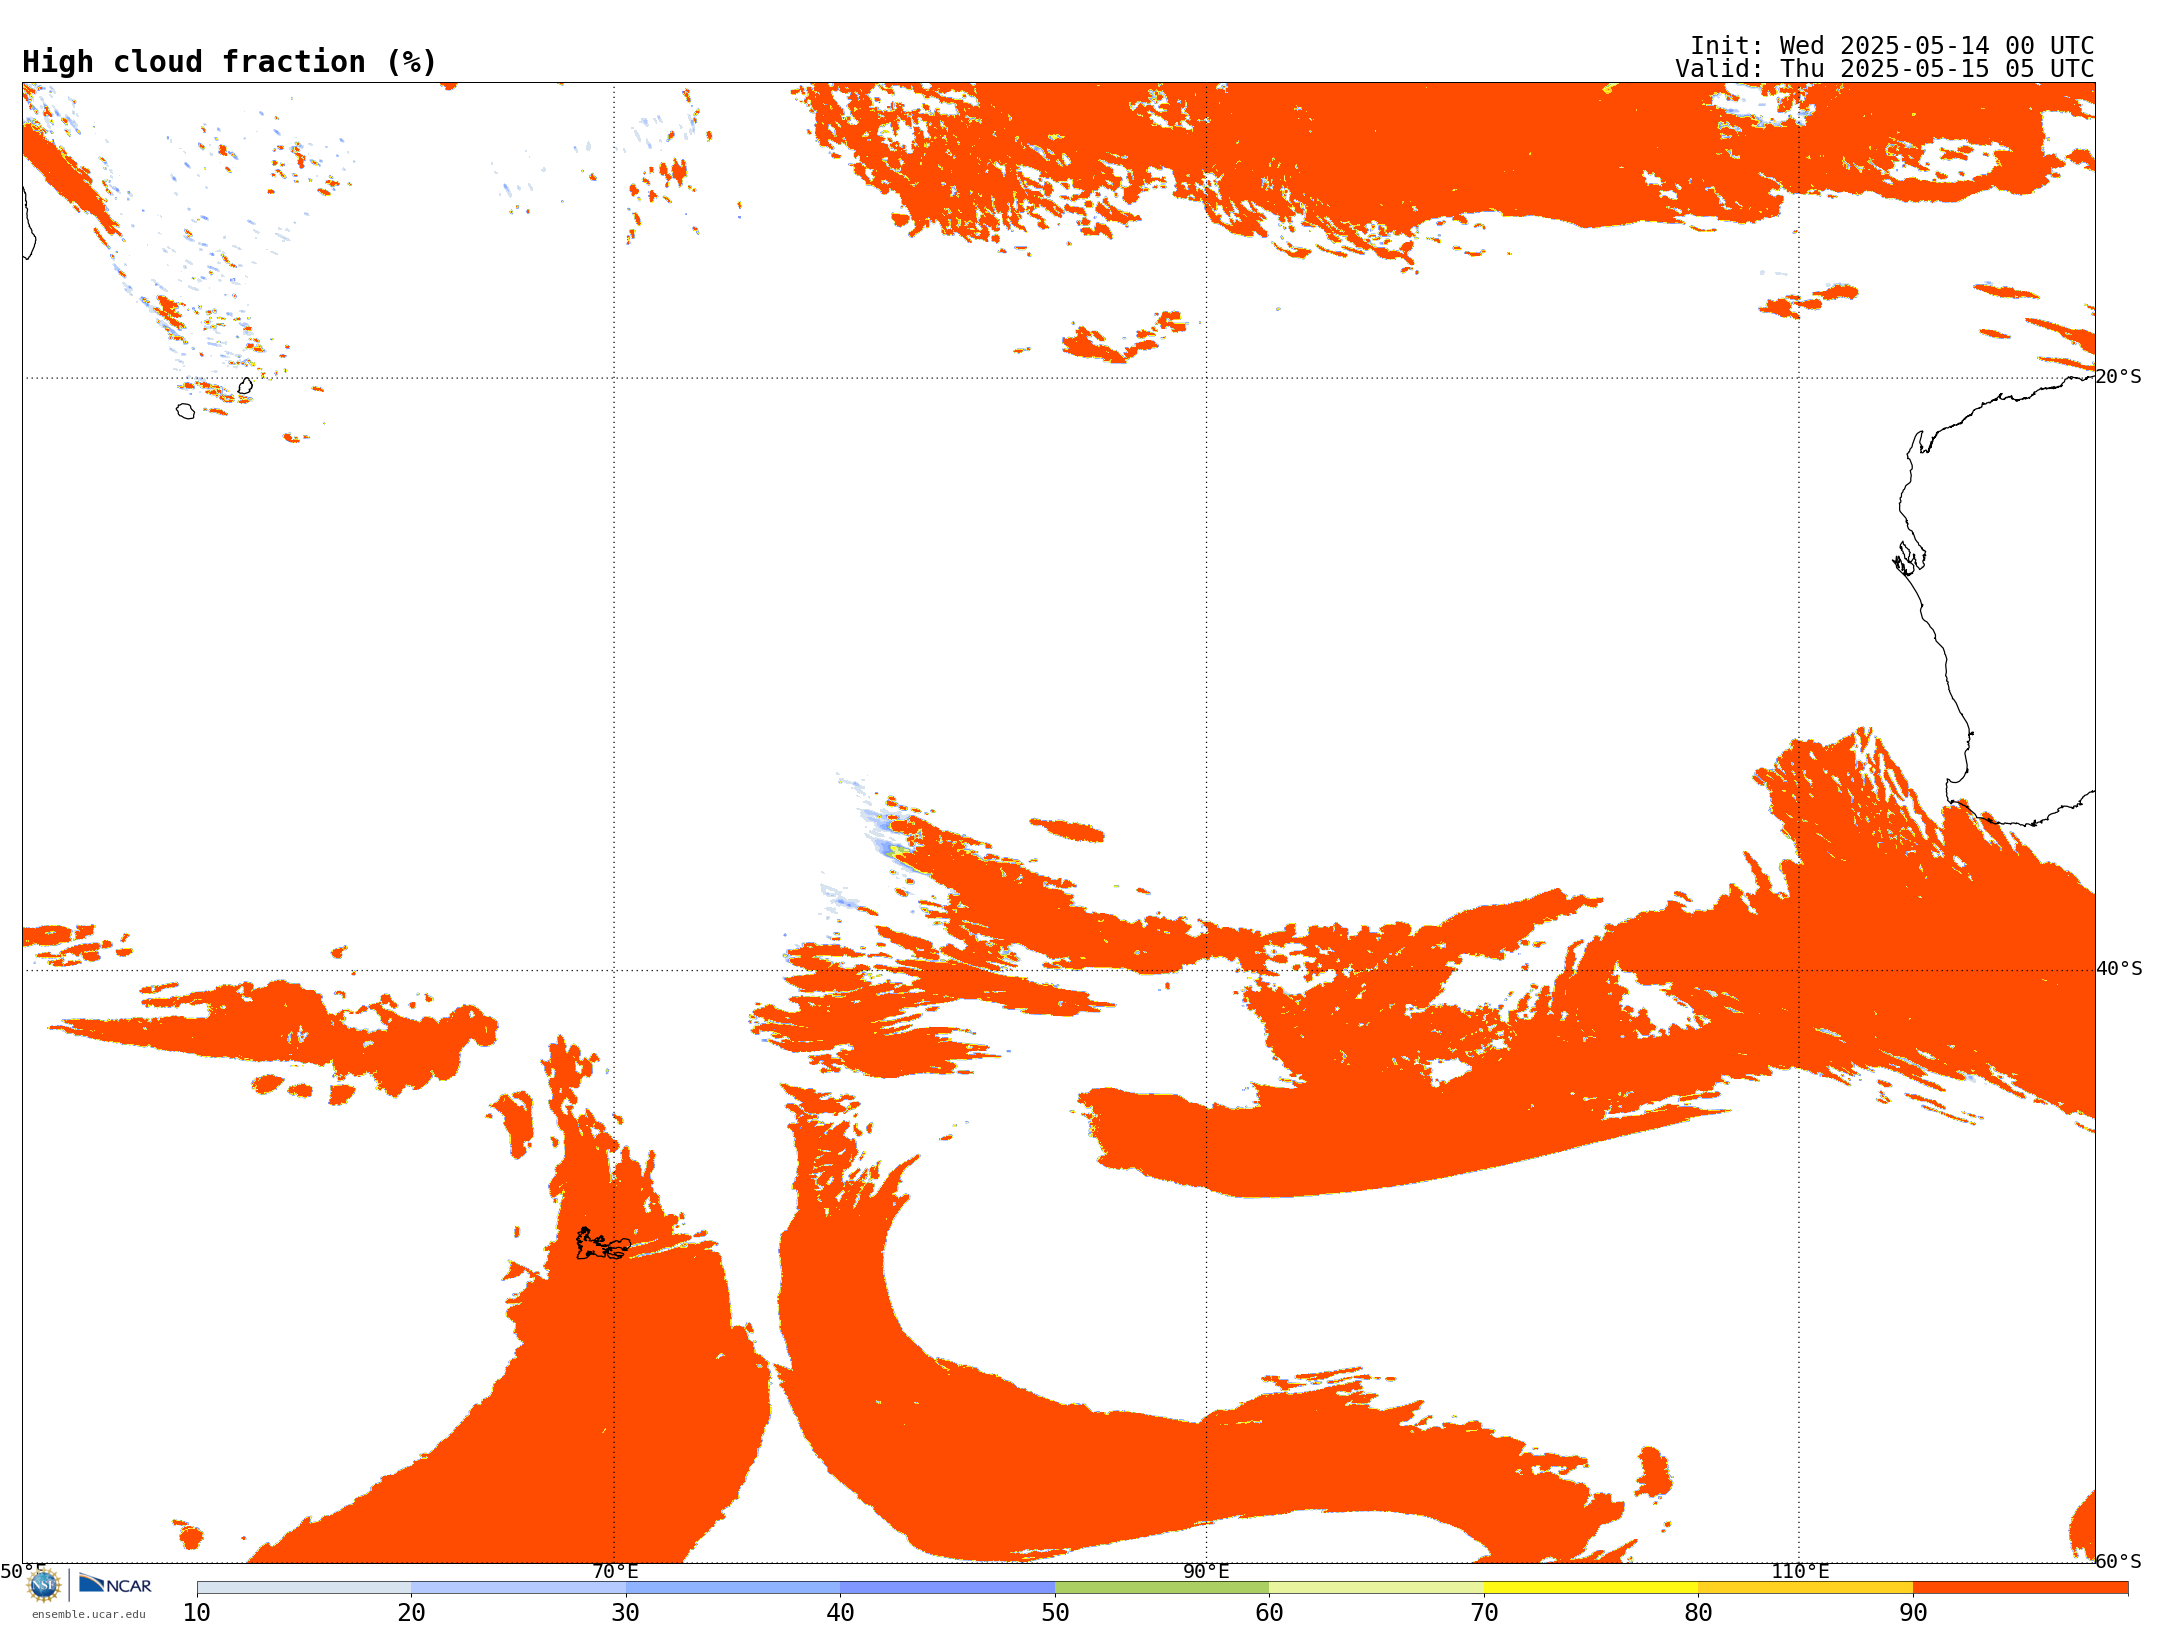Open the ensemble.ucar.edu link text
This screenshot has height=1626, width=2160.
(89, 1614)
